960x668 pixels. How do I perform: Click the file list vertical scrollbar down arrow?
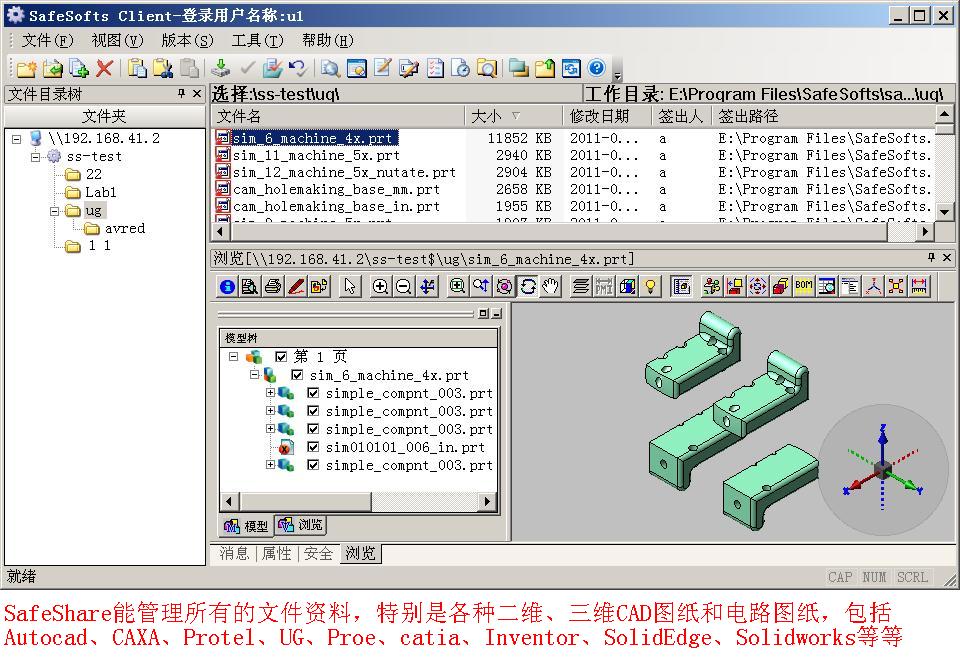(944, 212)
